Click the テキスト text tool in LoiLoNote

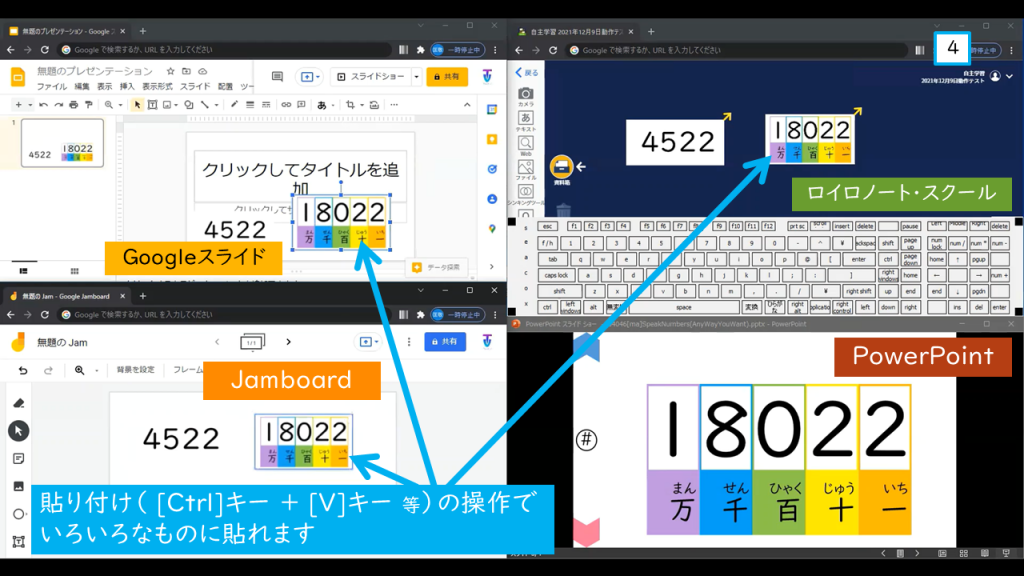tap(526, 121)
